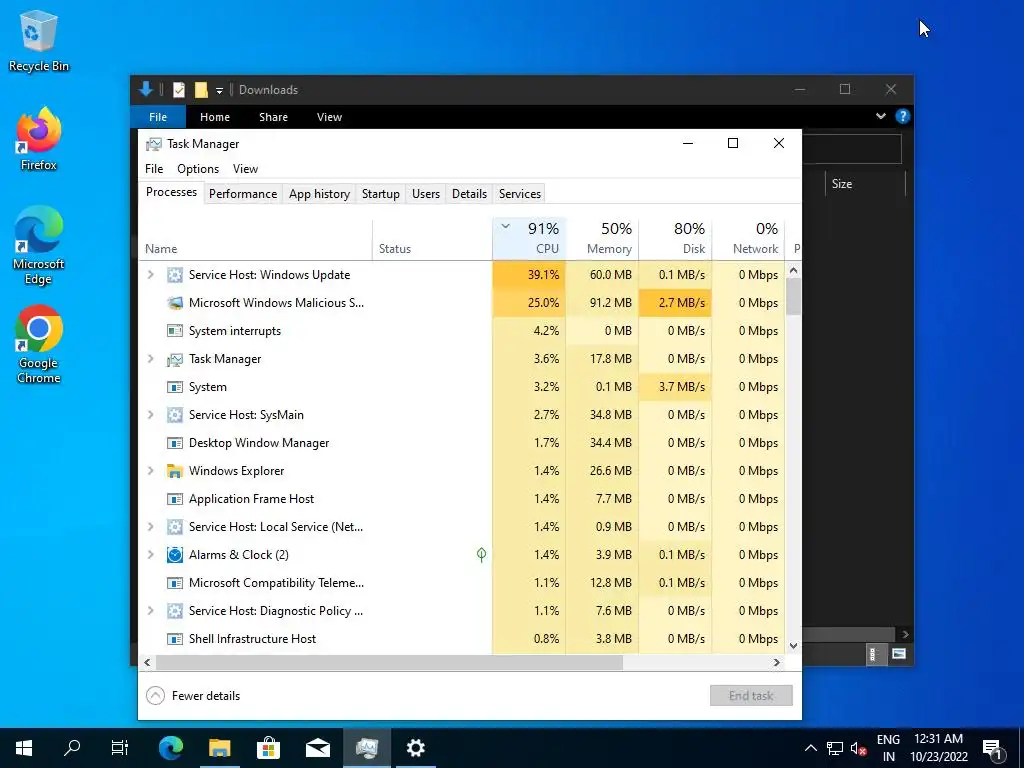
Task: Click the Alarms & Clock app icon
Action: 174,555
